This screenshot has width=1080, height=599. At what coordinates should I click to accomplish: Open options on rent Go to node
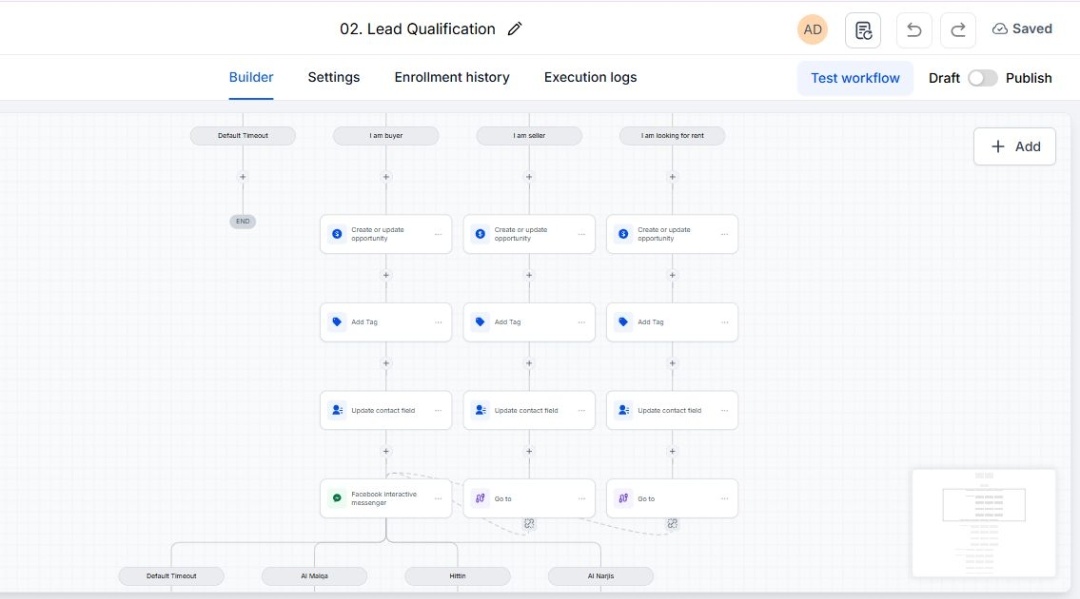pos(725,498)
